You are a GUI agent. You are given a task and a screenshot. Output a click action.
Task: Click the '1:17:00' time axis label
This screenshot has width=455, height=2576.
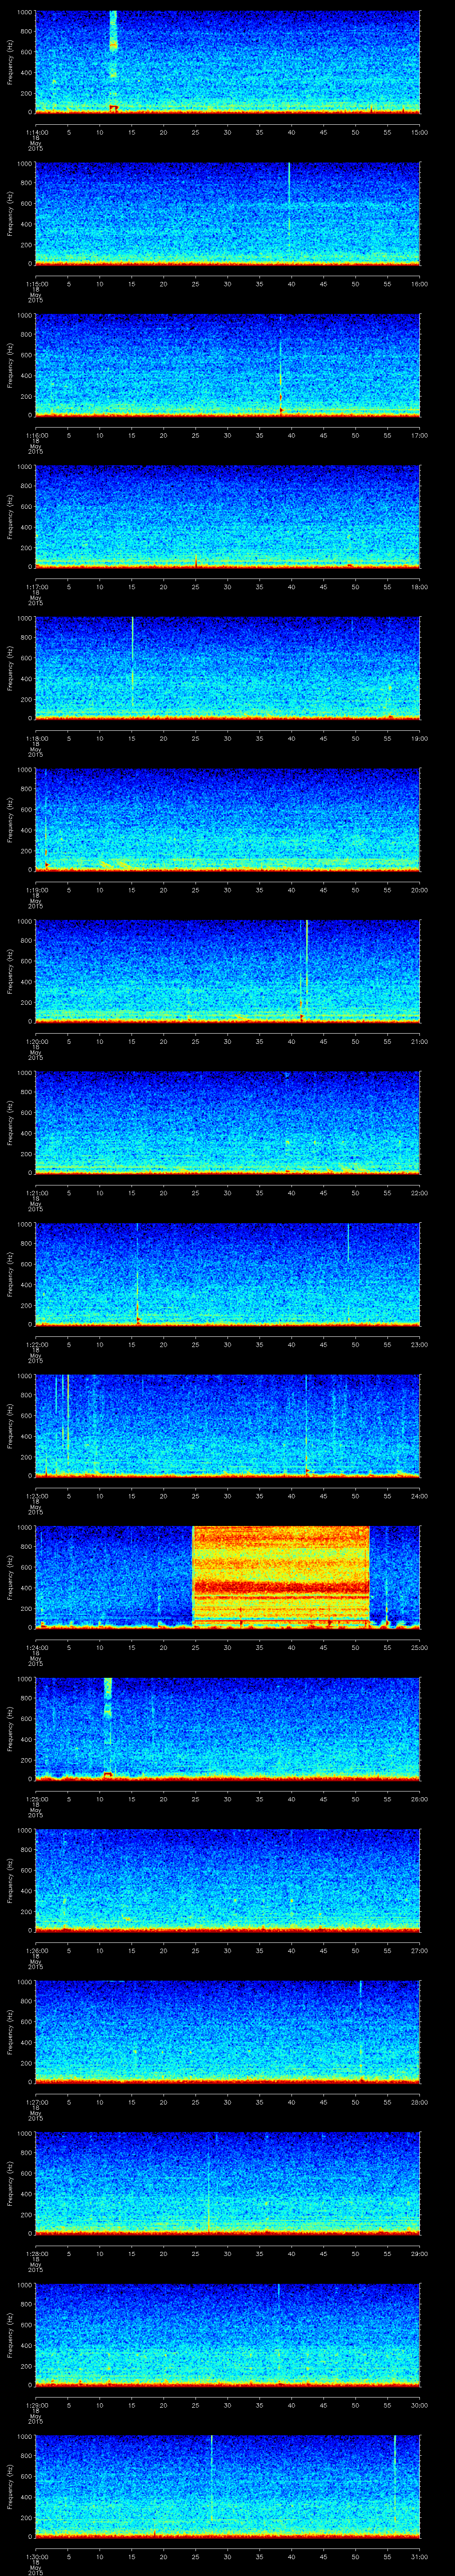36,587
